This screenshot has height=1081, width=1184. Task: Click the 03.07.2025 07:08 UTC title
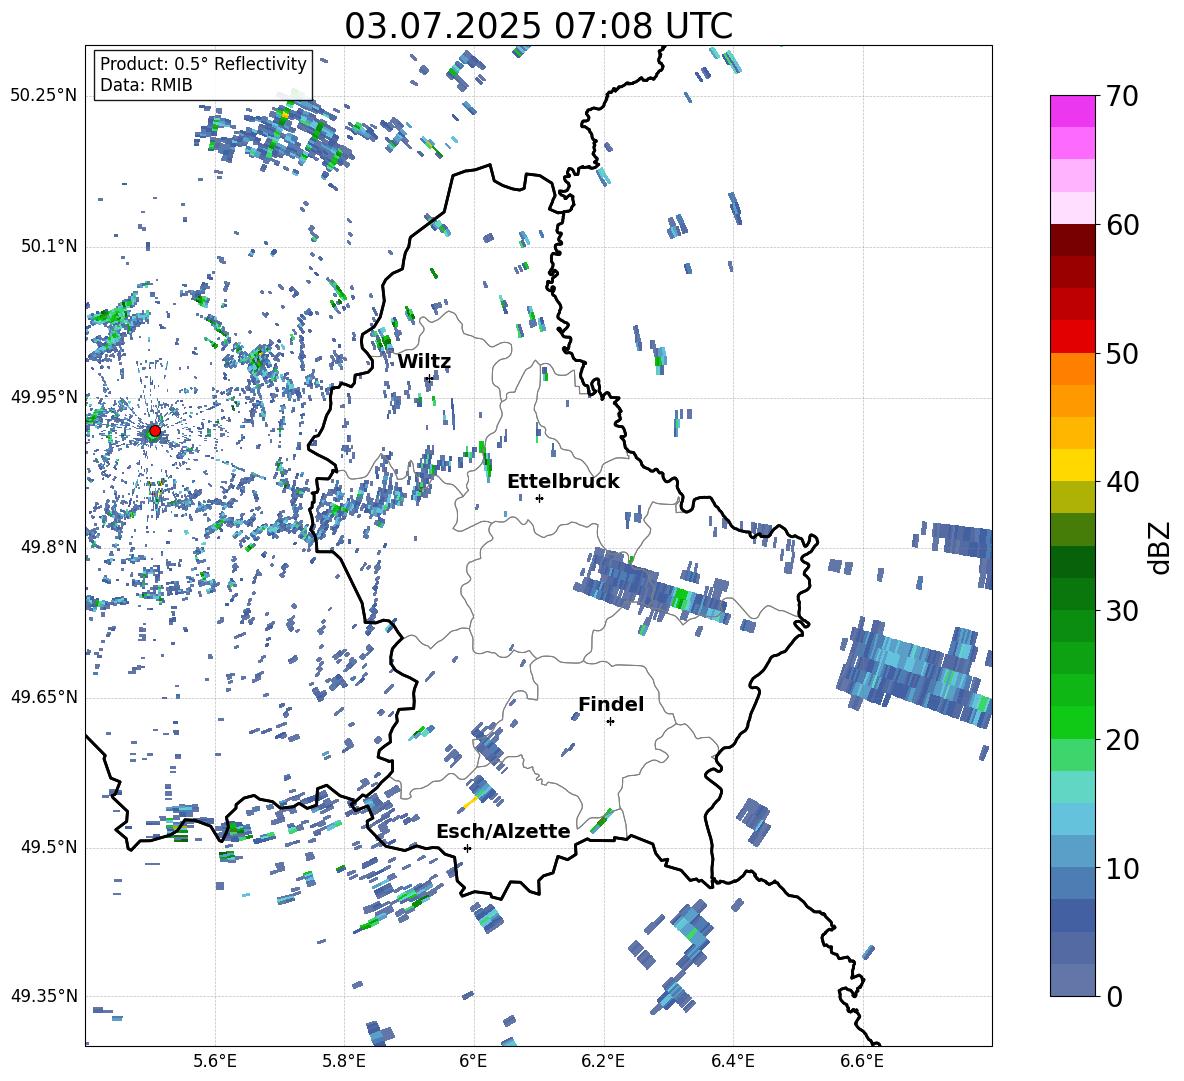(x=538, y=26)
